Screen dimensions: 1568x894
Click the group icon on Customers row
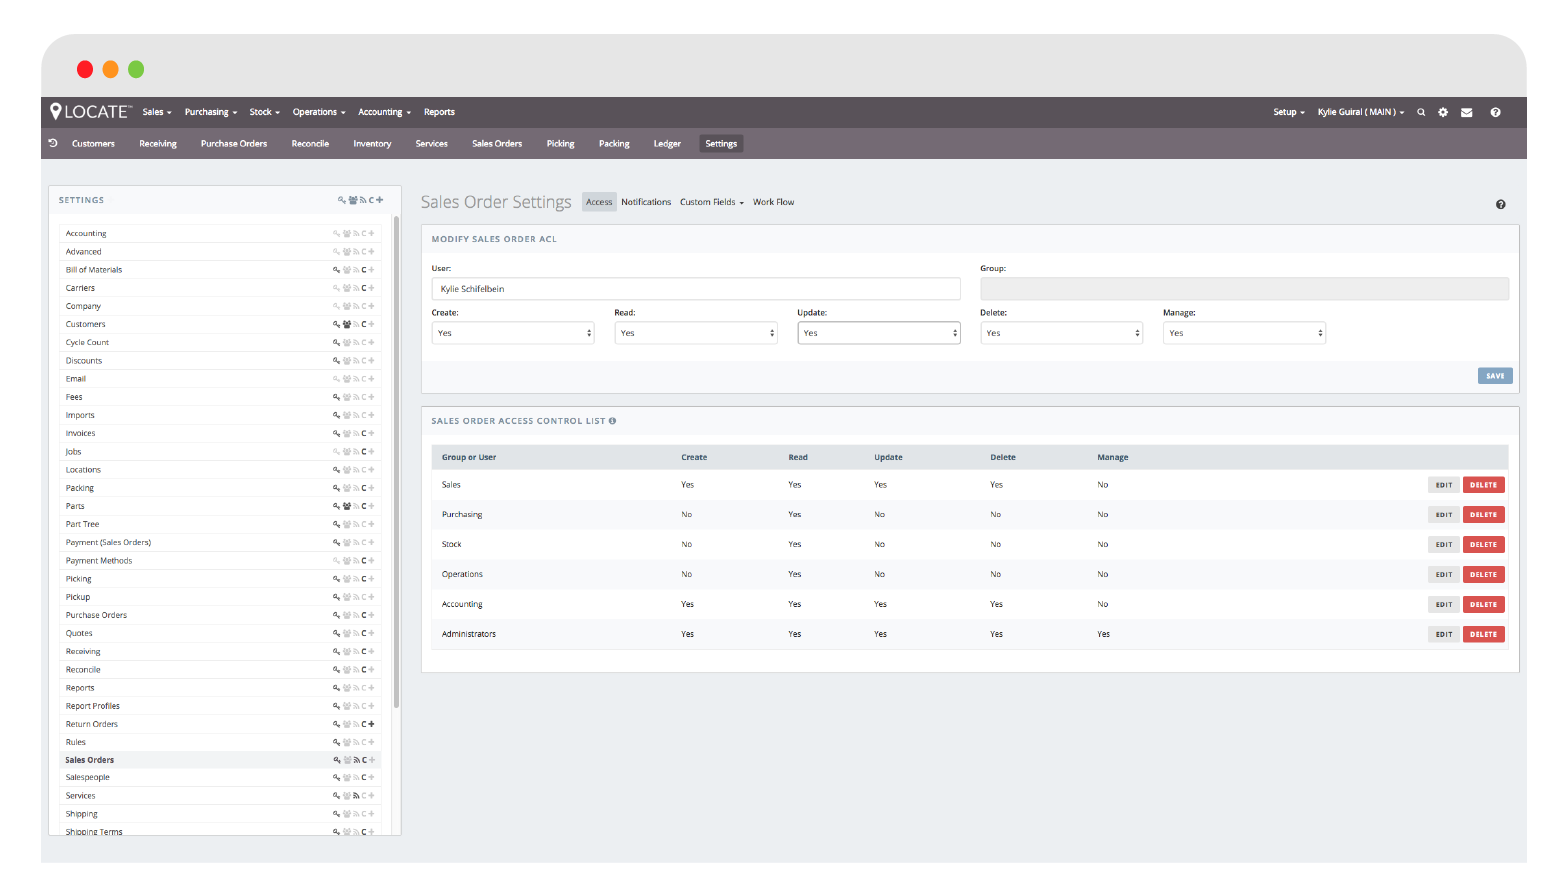coord(347,324)
